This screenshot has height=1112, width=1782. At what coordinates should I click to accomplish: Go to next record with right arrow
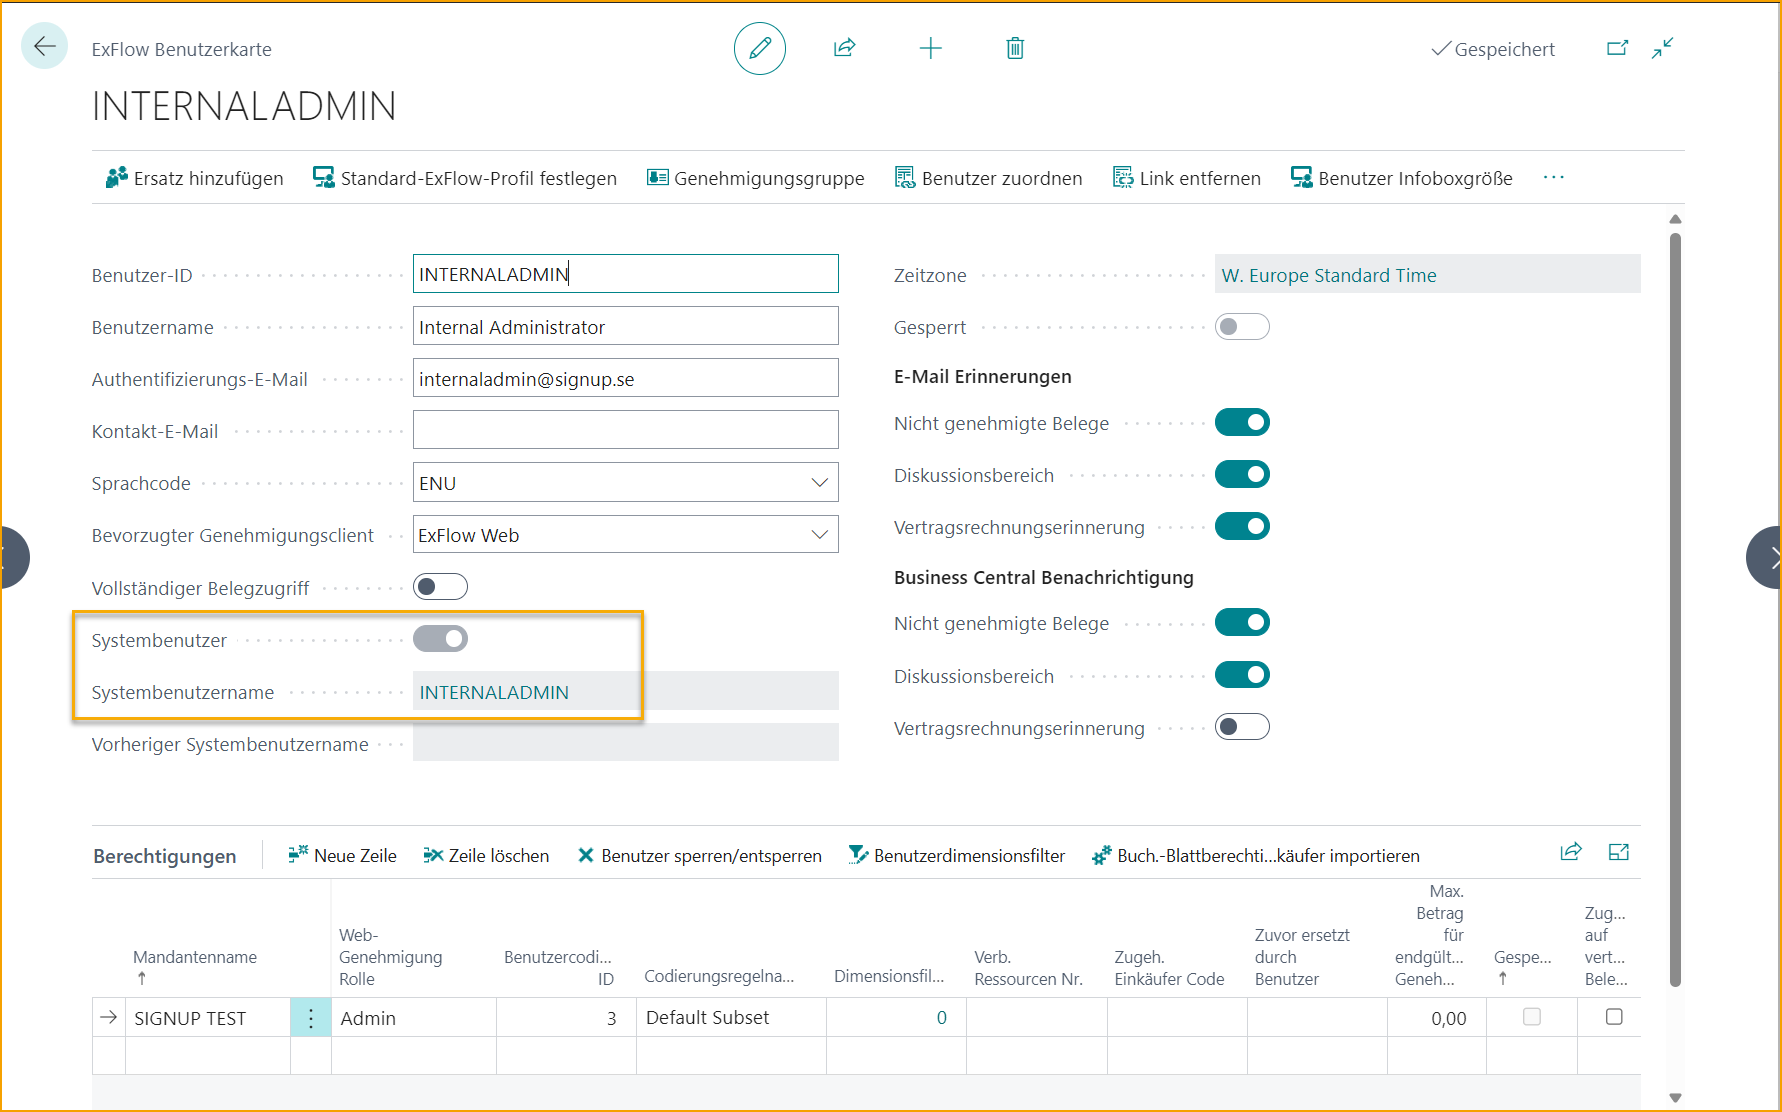pos(1766,558)
